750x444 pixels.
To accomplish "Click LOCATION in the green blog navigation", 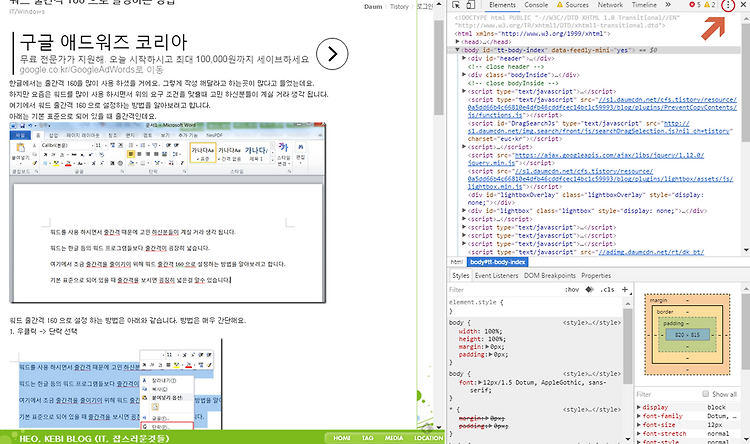I will pyautogui.click(x=428, y=438).
